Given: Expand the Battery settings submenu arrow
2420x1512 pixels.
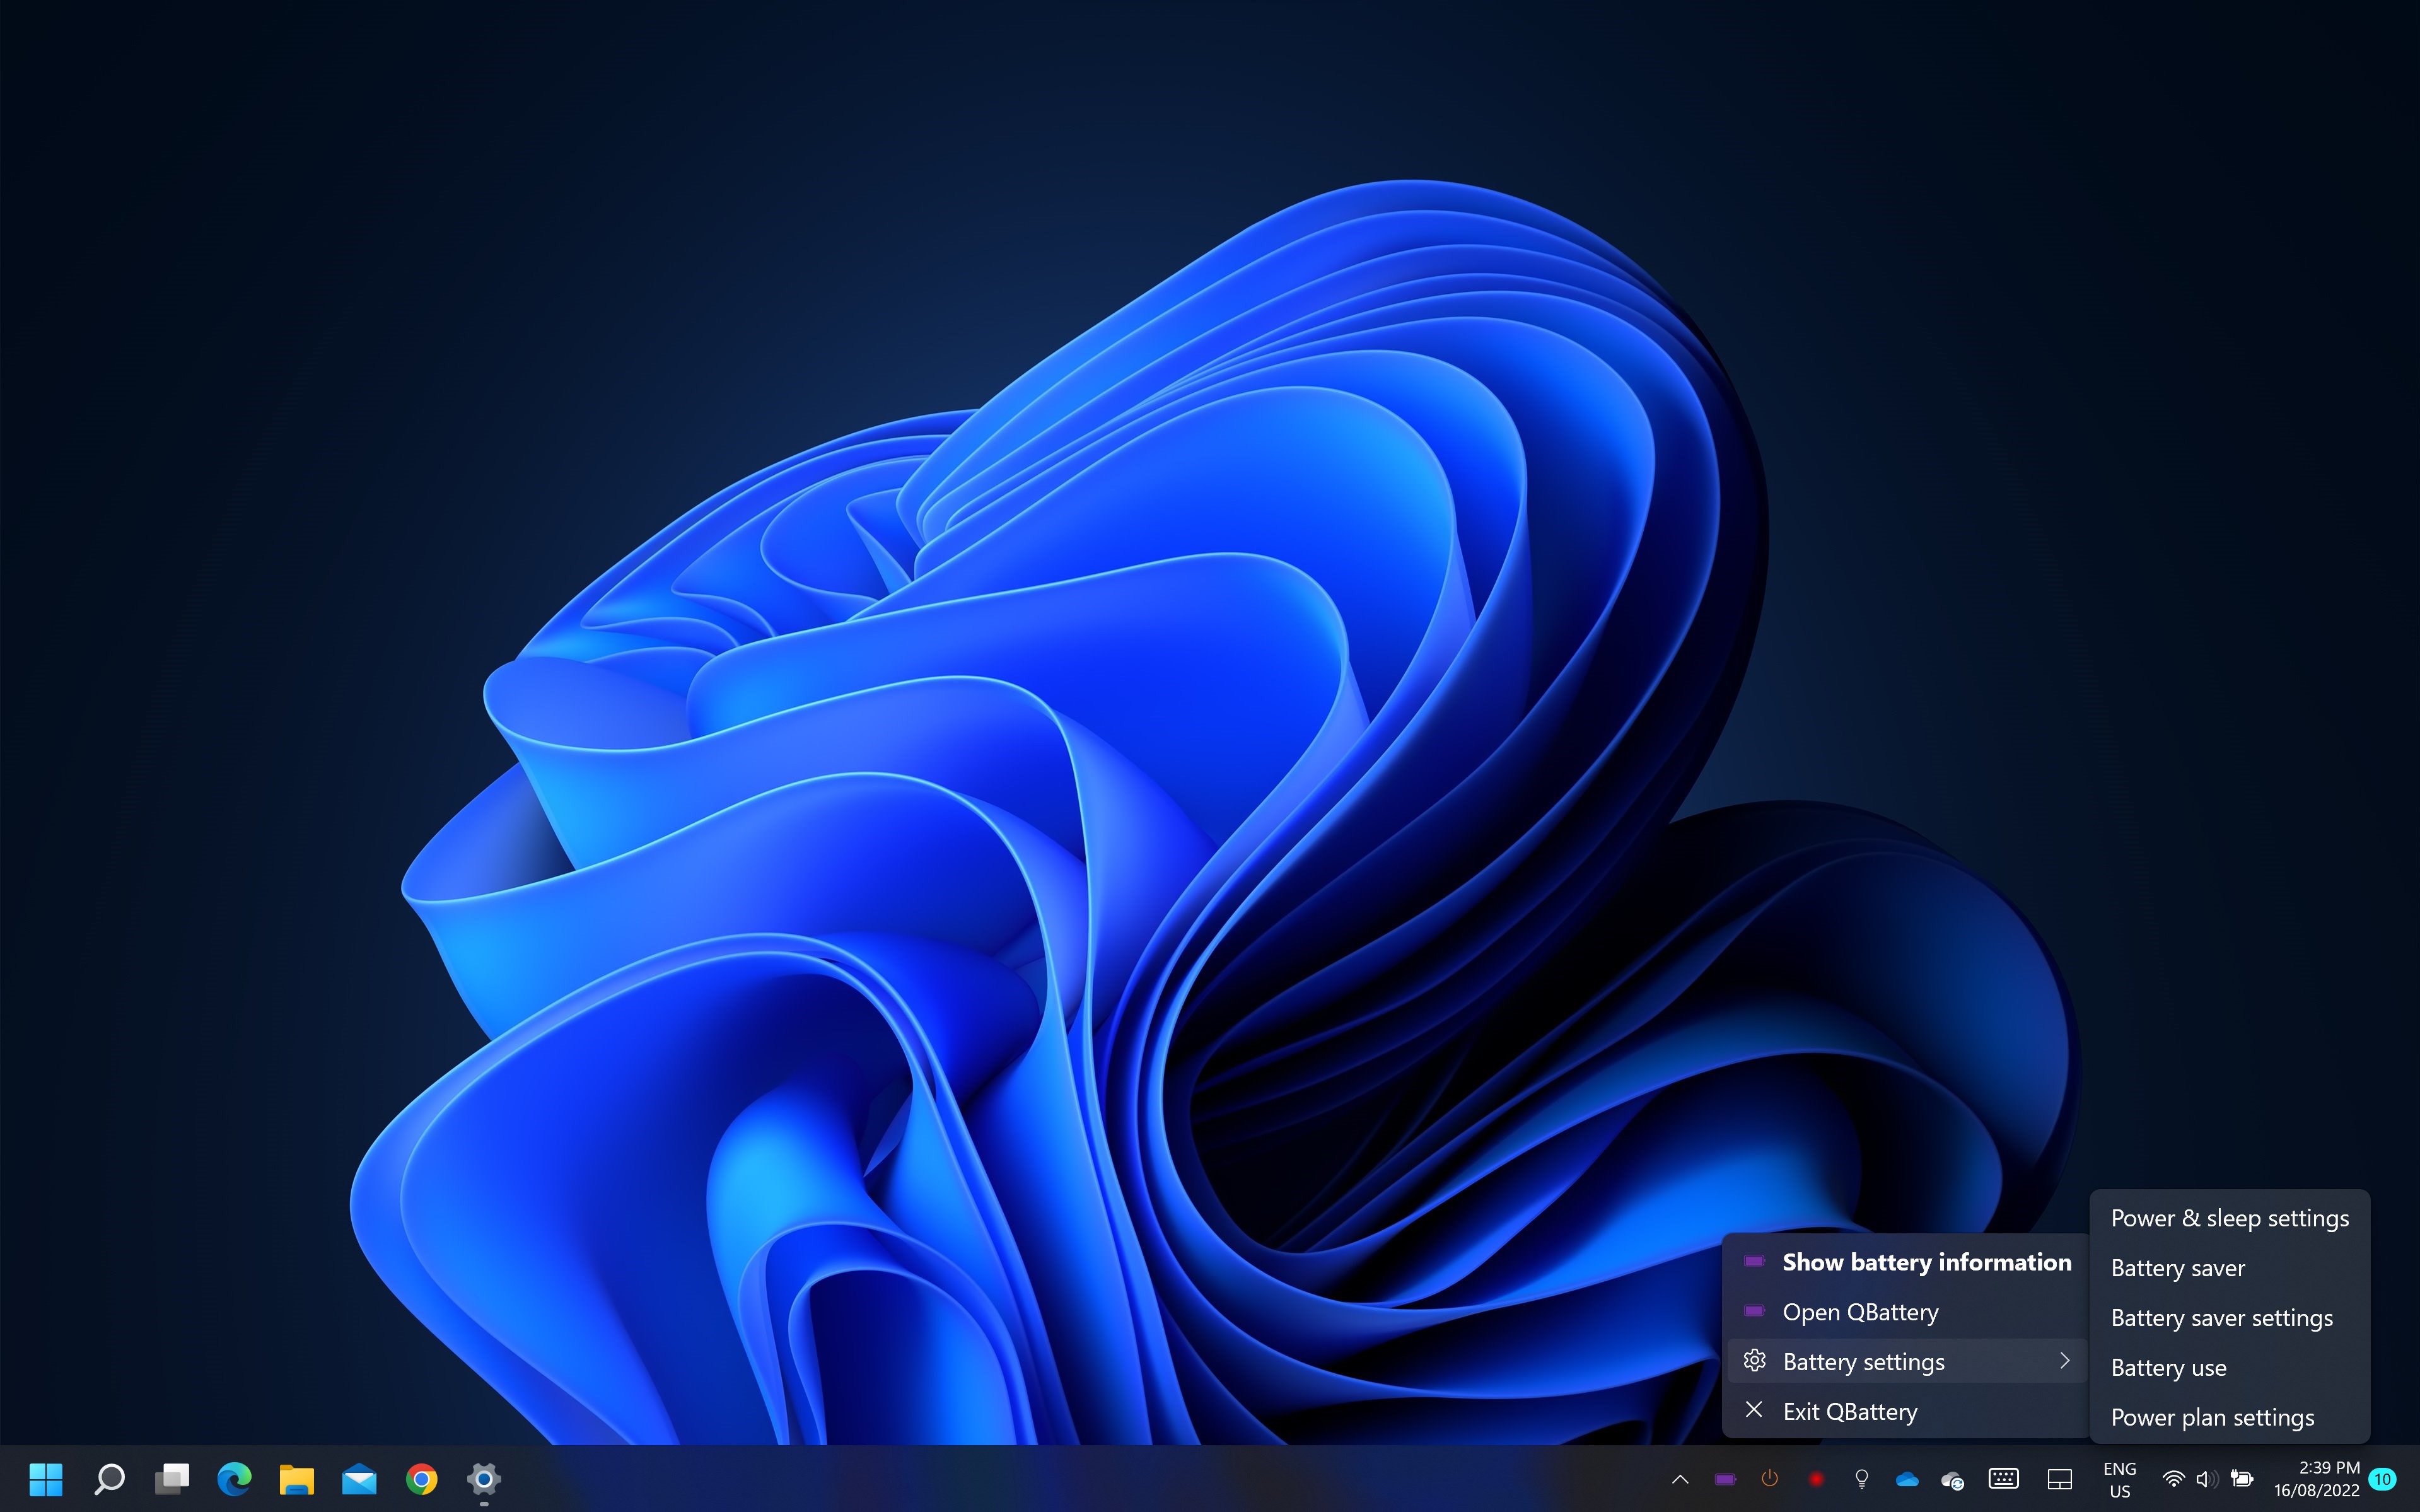Looking at the screenshot, I should pyautogui.click(x=2064, y=1361).
